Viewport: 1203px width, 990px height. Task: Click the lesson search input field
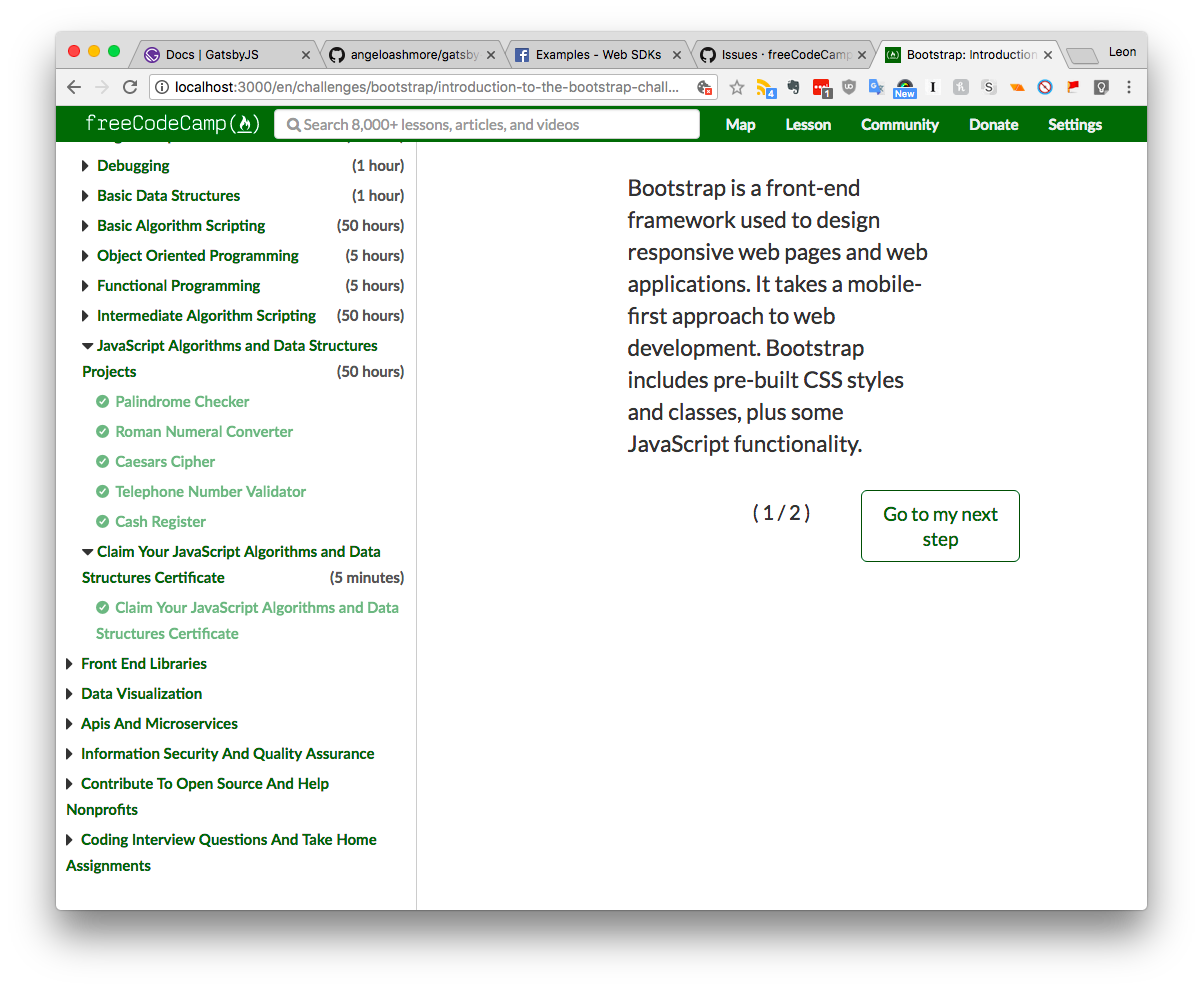pyautogui.click(x=486, y=124)
